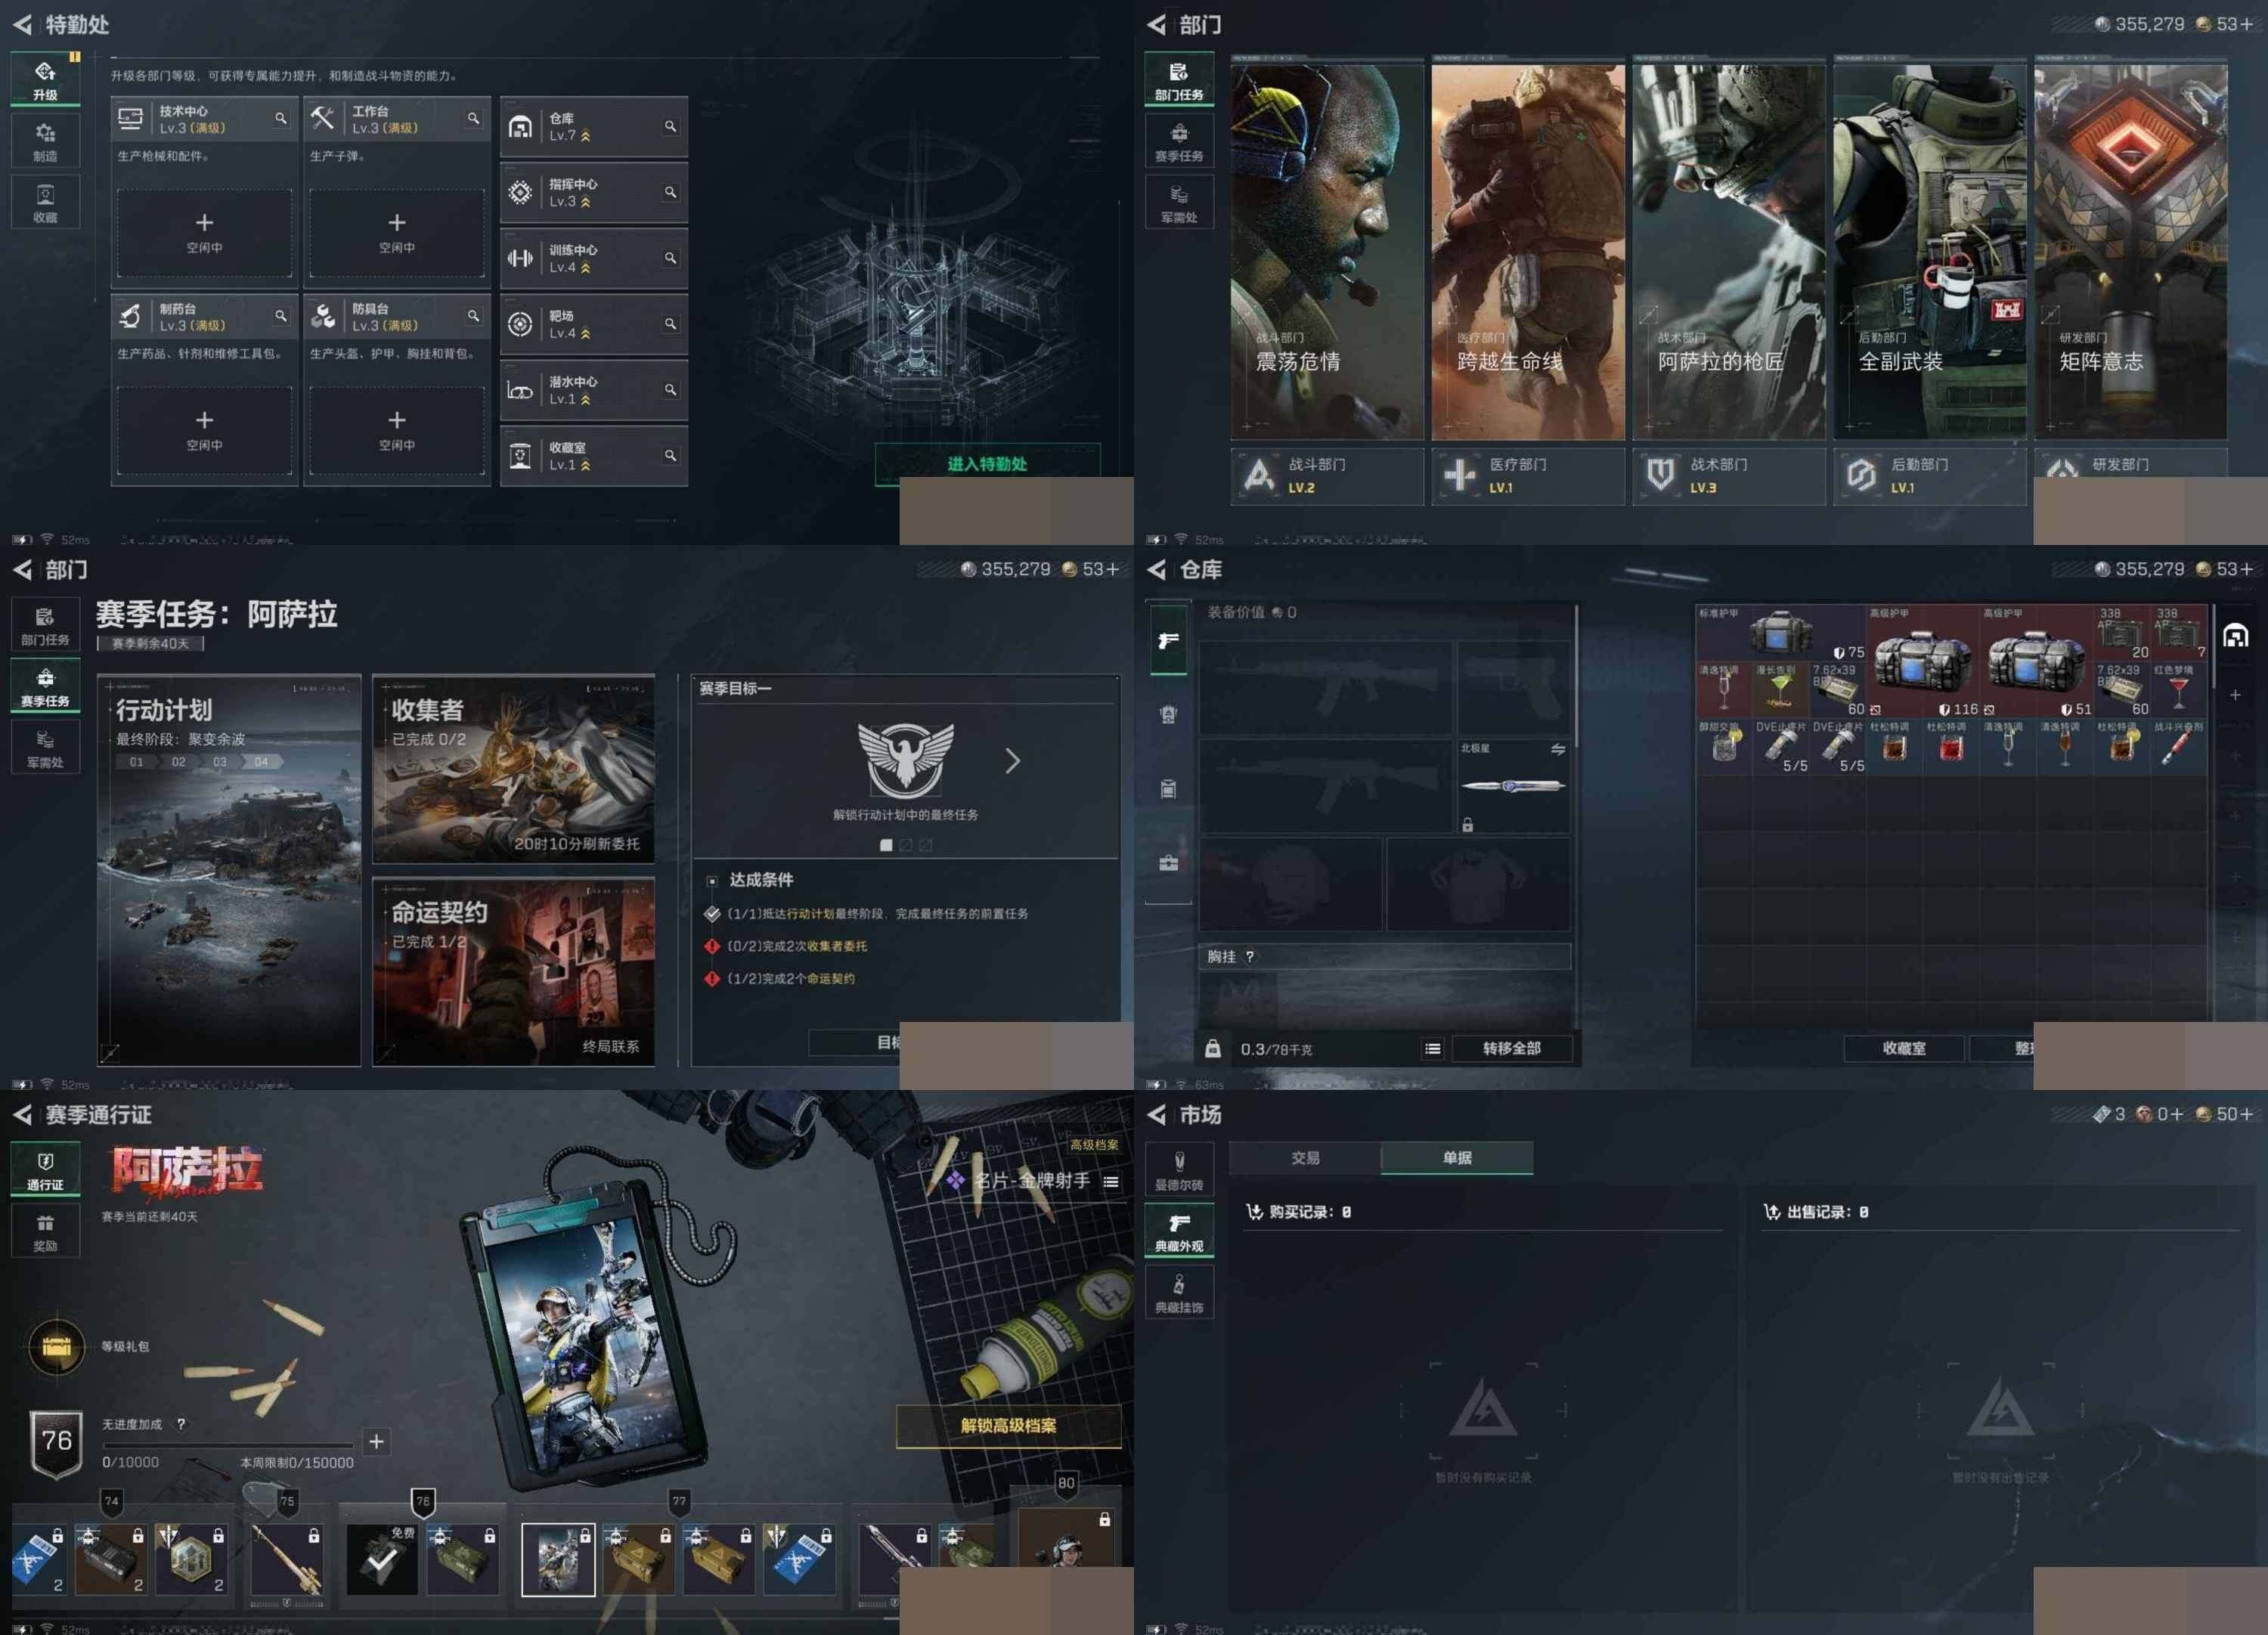Click the list icon beside 0.3/78千克 weight
The width and height of the screenshot is (2268, 1635).
click(x=1432, y=1048)
